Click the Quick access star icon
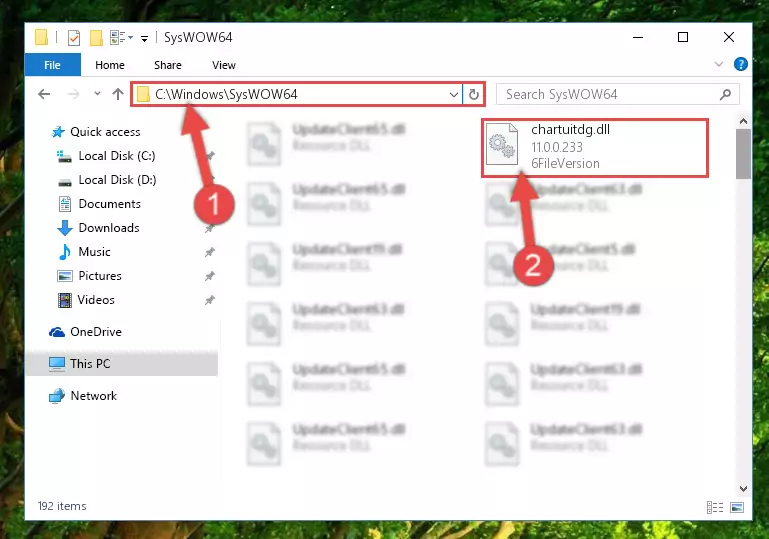The image size is (769, 539). (x=58, y=131)
